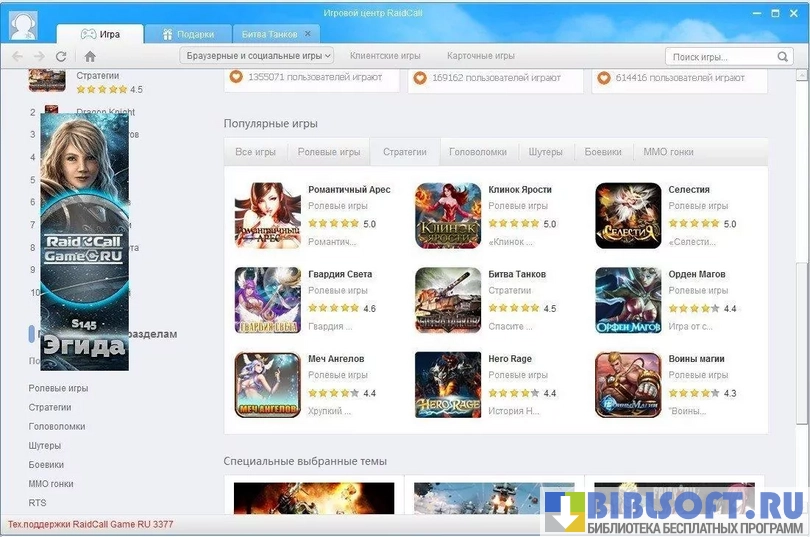
Task: Select the Все игры filter tab
Action: pyautogui.click(x=255, y=152)
